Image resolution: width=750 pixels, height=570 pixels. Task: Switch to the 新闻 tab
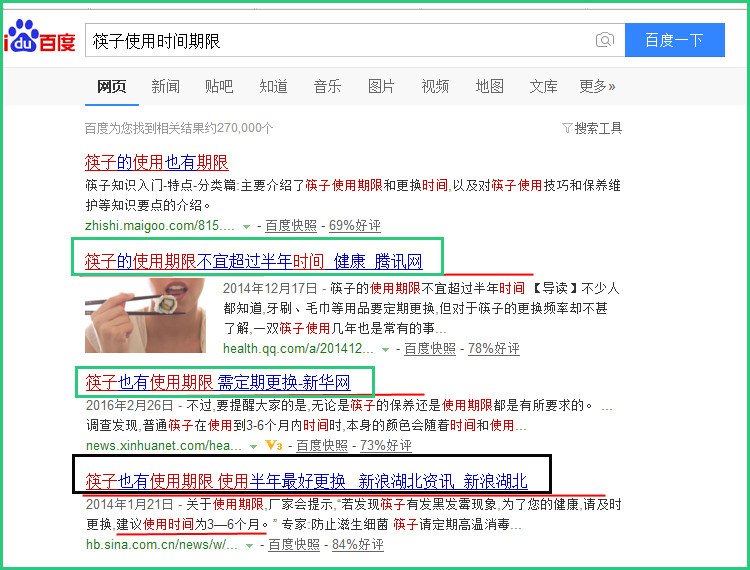[x=165, y=86]
